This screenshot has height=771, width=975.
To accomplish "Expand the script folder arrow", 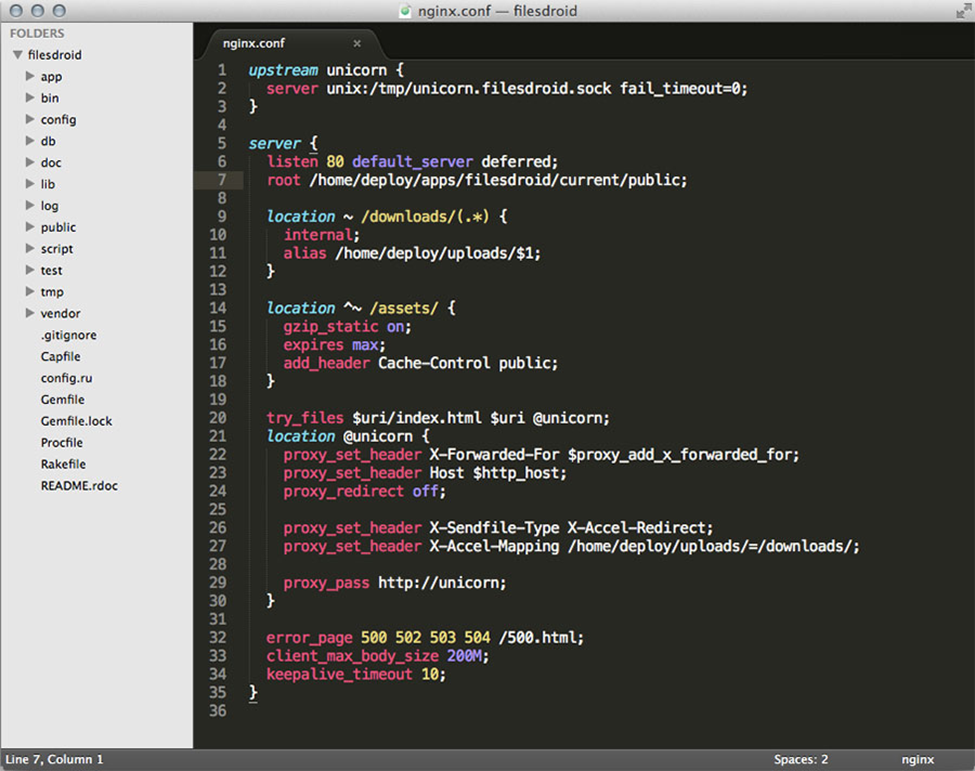I will (30, 248).
